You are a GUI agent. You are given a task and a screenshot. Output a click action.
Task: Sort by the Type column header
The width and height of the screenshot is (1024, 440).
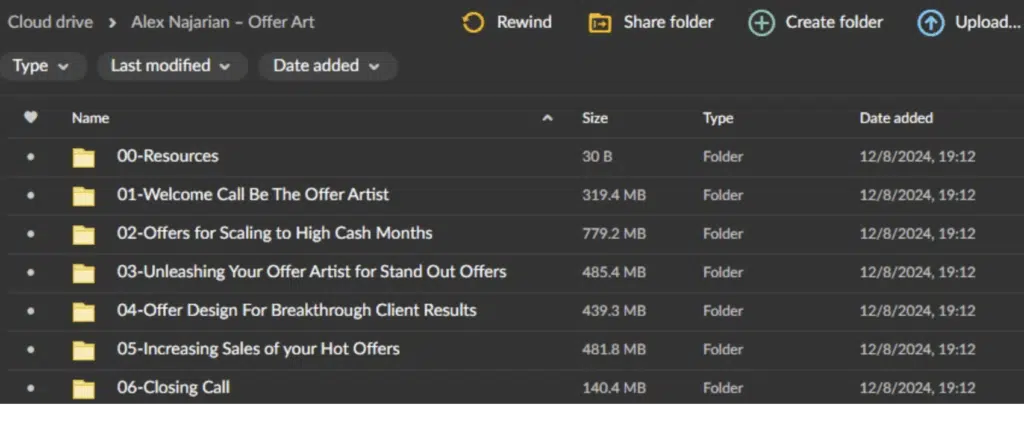(718, 118)
